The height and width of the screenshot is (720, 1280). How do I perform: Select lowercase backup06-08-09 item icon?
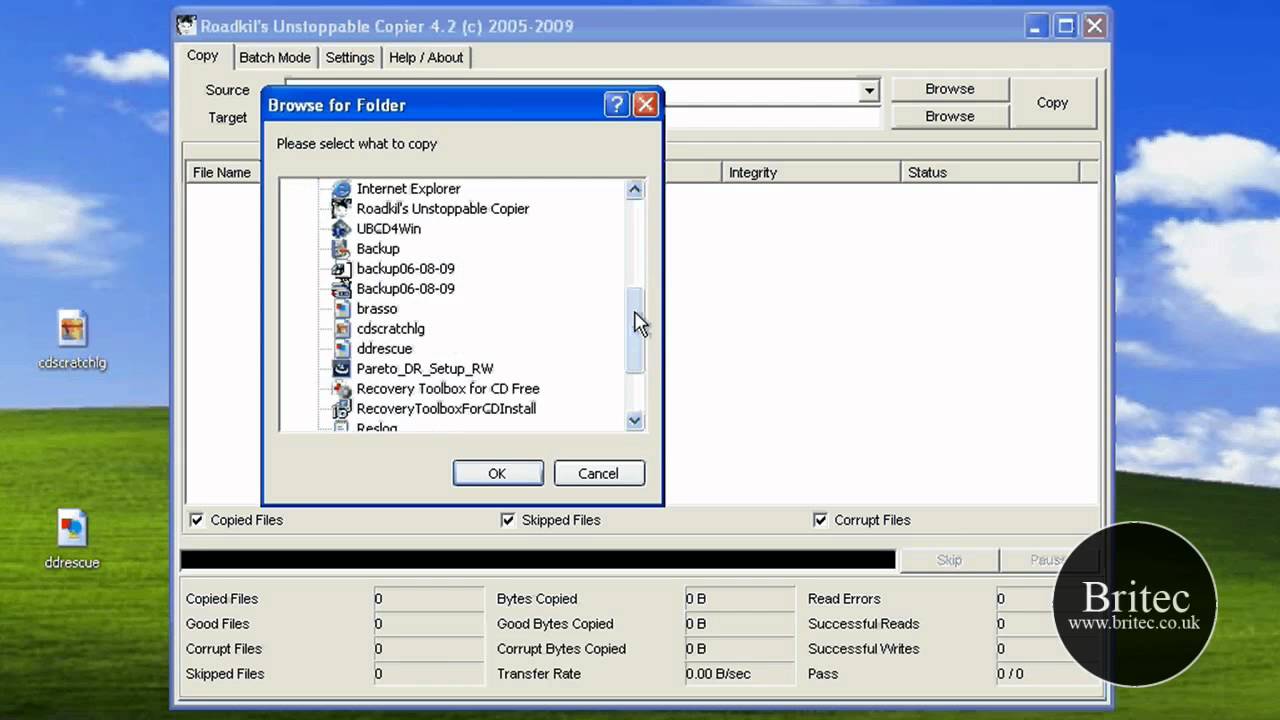341,268
